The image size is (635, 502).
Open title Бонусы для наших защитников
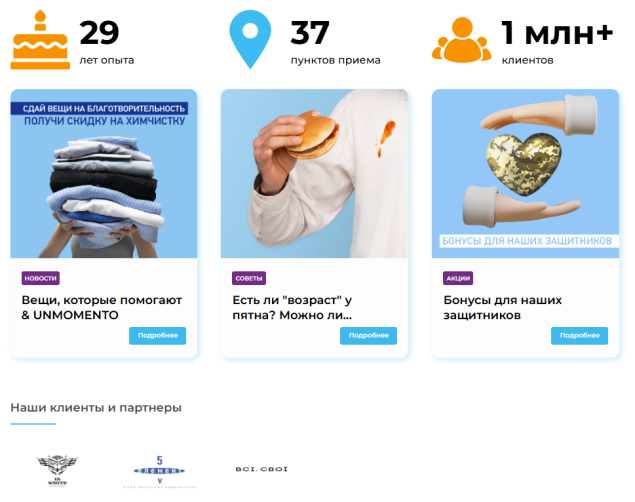pyautogui.click(x=503, y=308)
